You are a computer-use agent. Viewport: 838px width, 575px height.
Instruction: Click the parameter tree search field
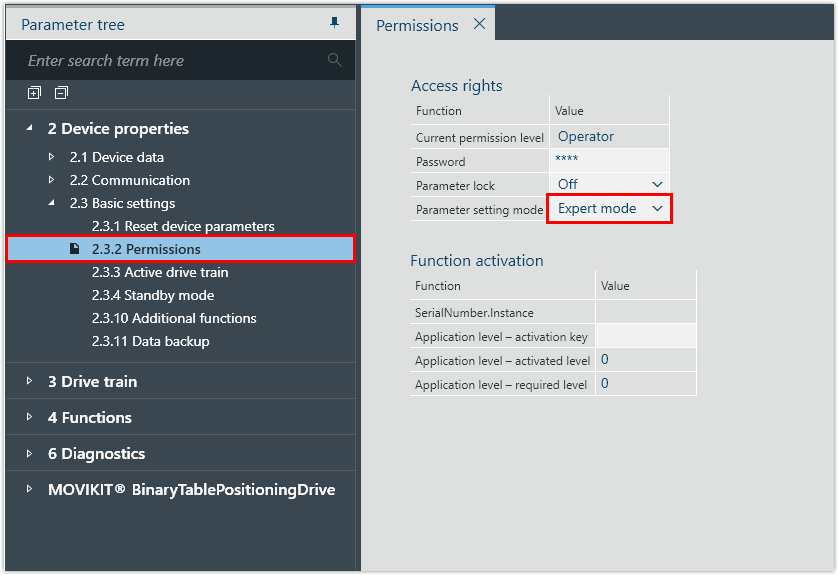(170, 61)
